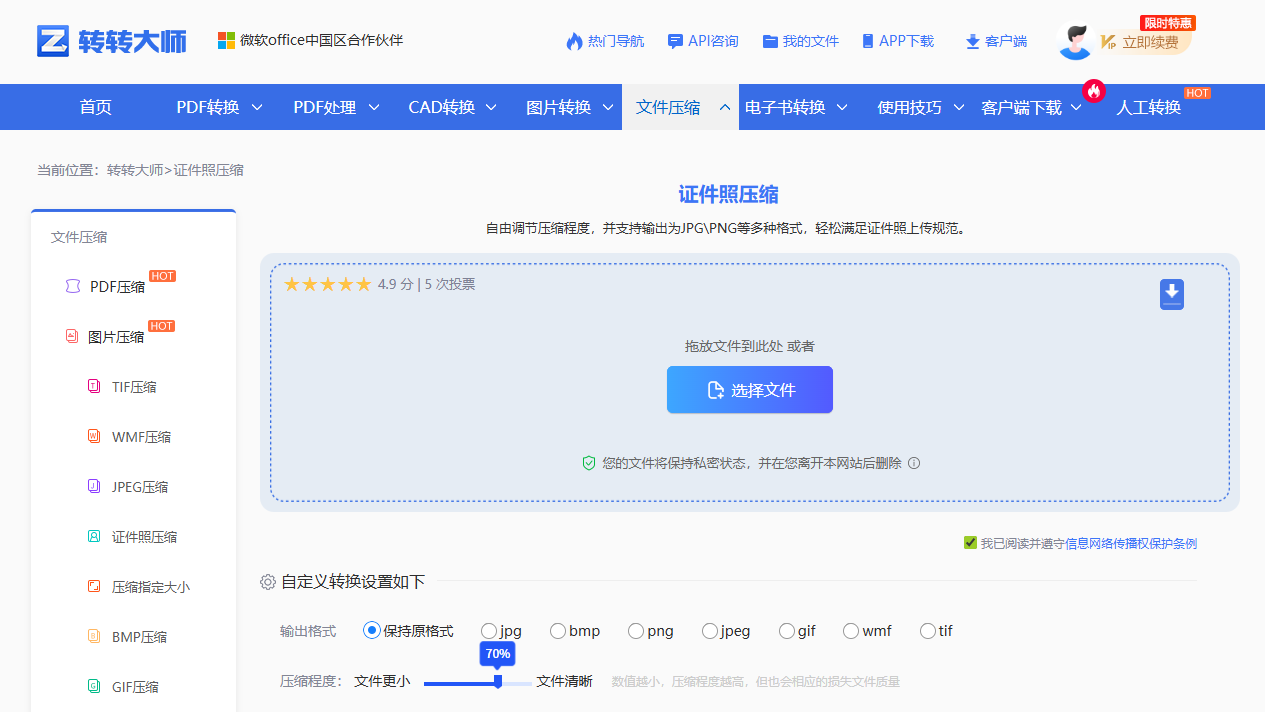Open the 热门导航 navigation icon
1265x712 pixels.
(575, 41)
